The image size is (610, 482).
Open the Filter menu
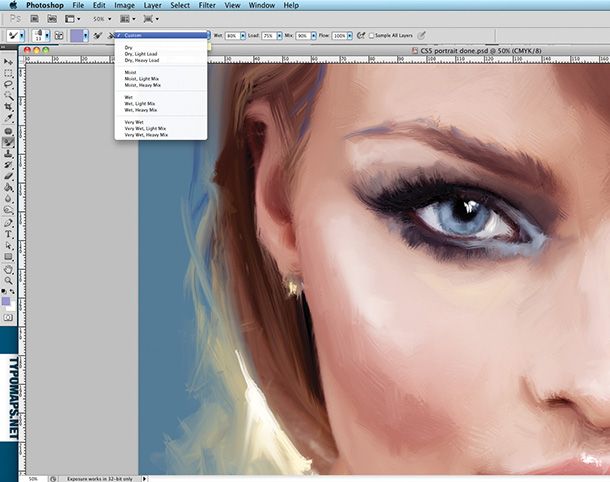[207, 5]
